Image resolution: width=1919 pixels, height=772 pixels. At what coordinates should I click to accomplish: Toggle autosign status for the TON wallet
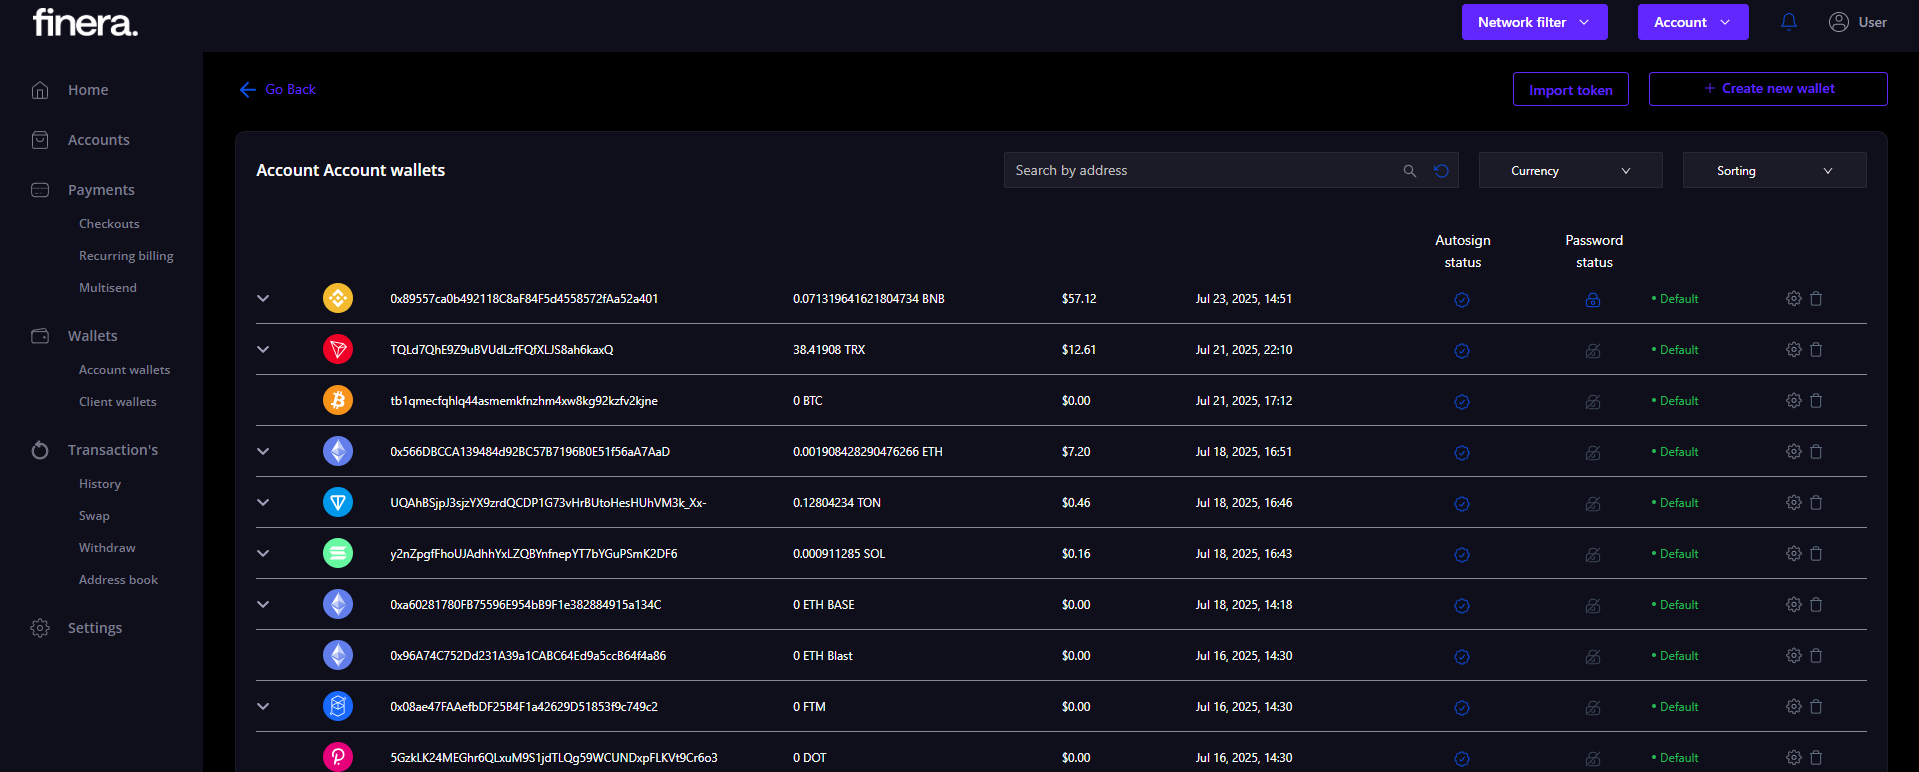[x=1461, y=504]
